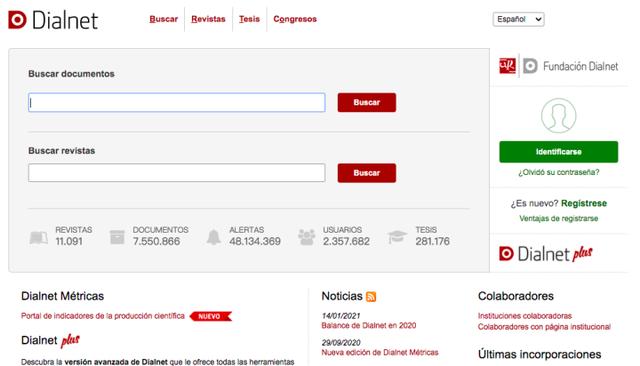
Task: Open the Revistas menu item
Action: click(x=208, y=19)
